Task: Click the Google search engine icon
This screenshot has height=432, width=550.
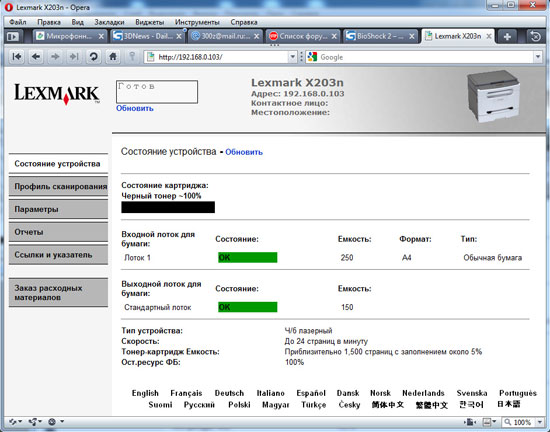Action: [312, 57]
